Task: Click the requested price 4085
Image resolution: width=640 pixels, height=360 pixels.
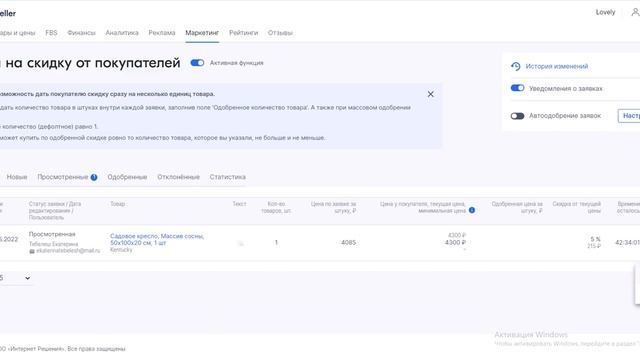Action: tap(349, 242)
